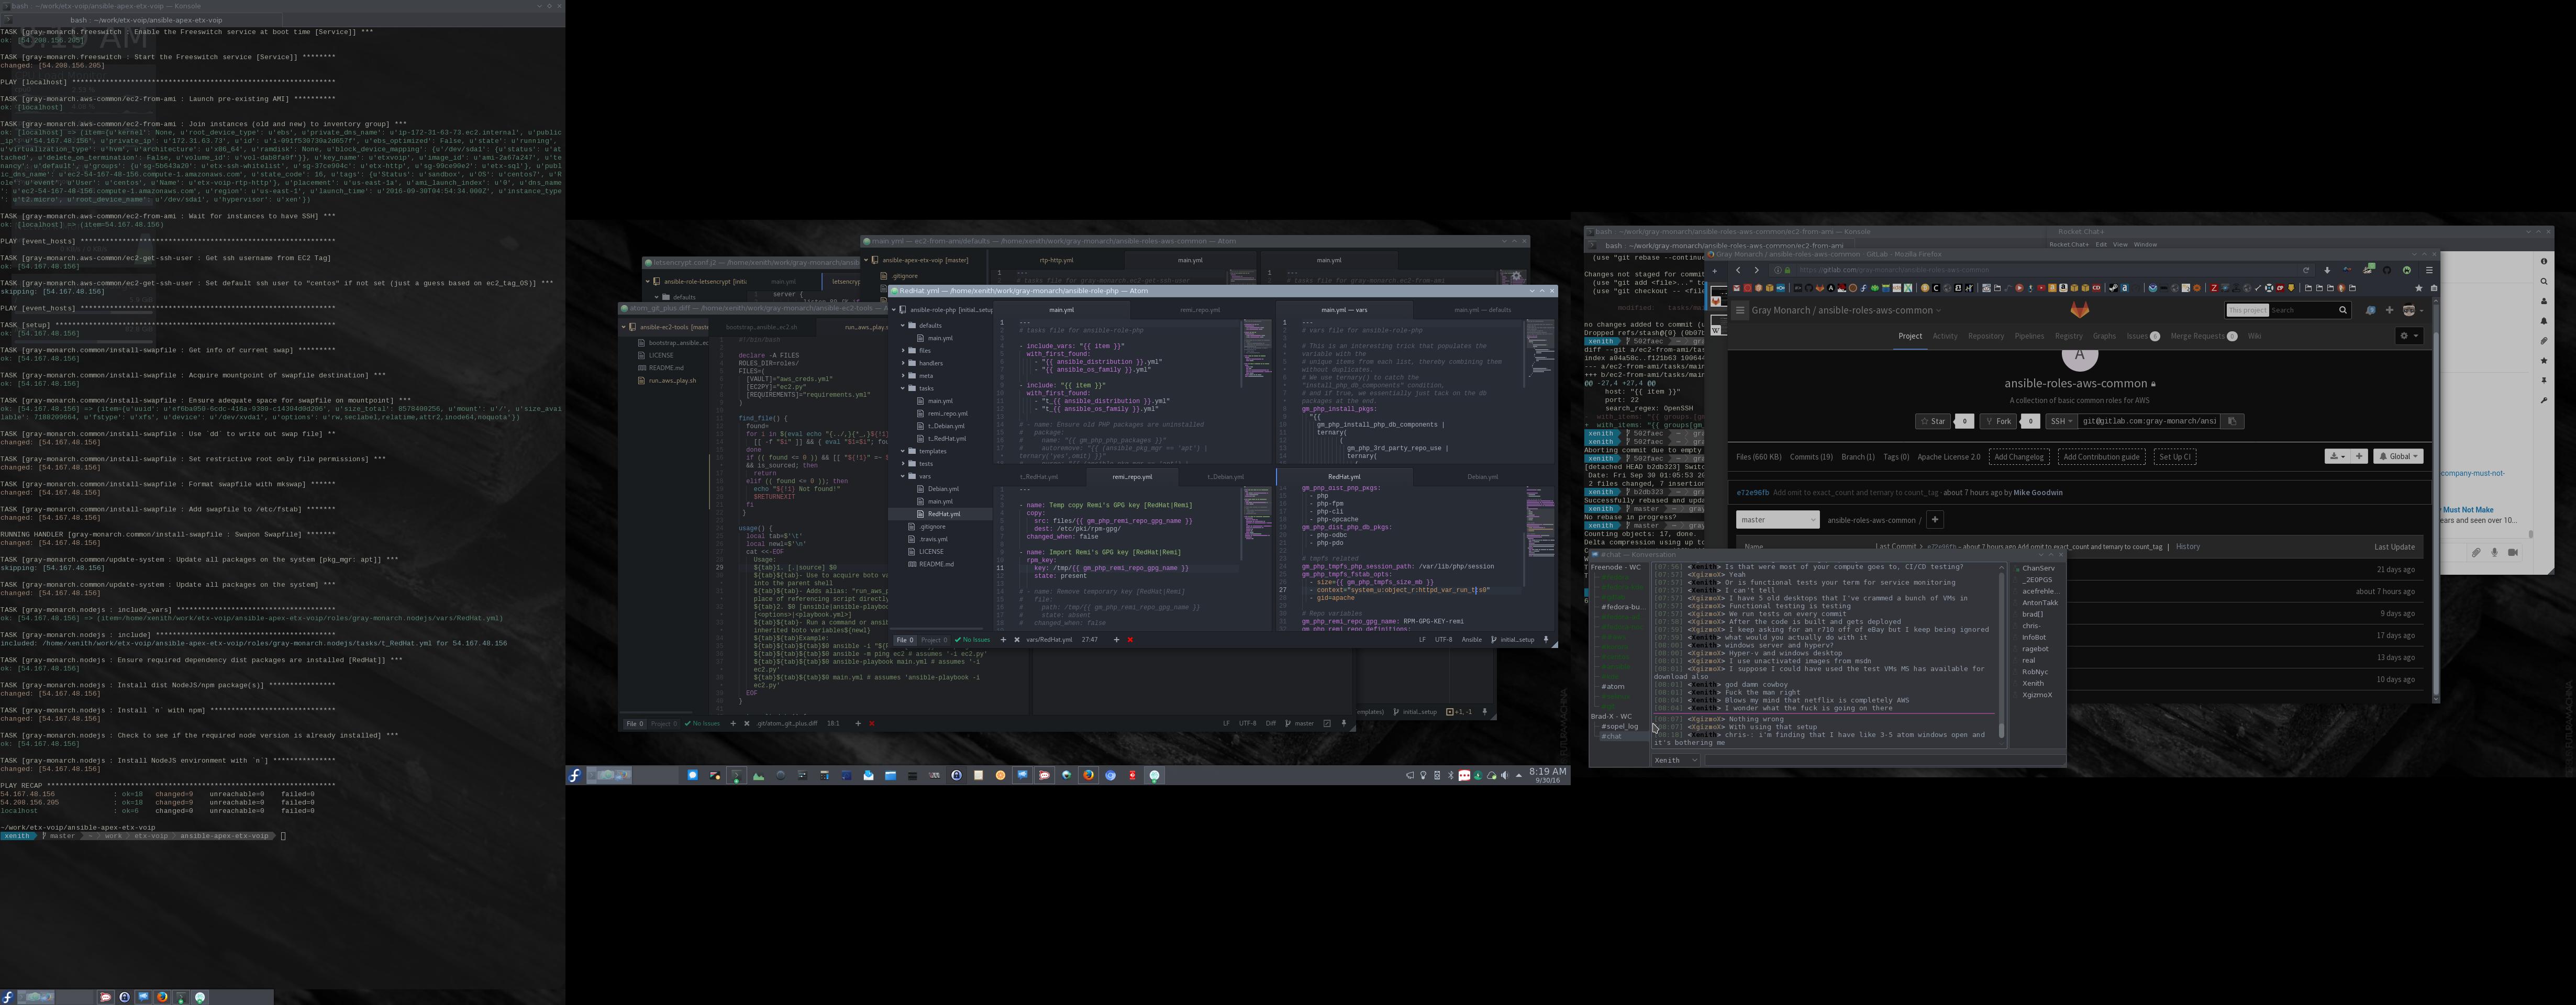Expand the files folder in ansible-role-php tree
The width and height of the screenshot is (2576, 1005).
tap(904, 350)
